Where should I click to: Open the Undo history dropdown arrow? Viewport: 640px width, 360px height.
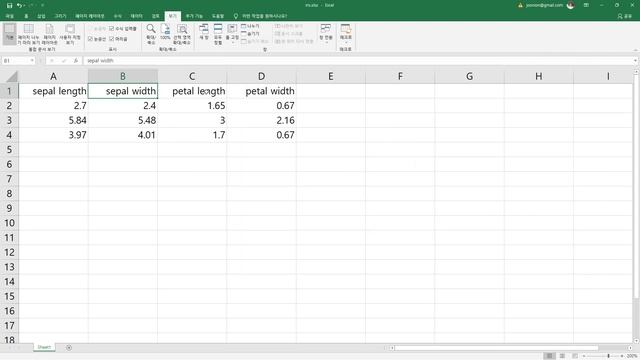[x=24, y=5]
